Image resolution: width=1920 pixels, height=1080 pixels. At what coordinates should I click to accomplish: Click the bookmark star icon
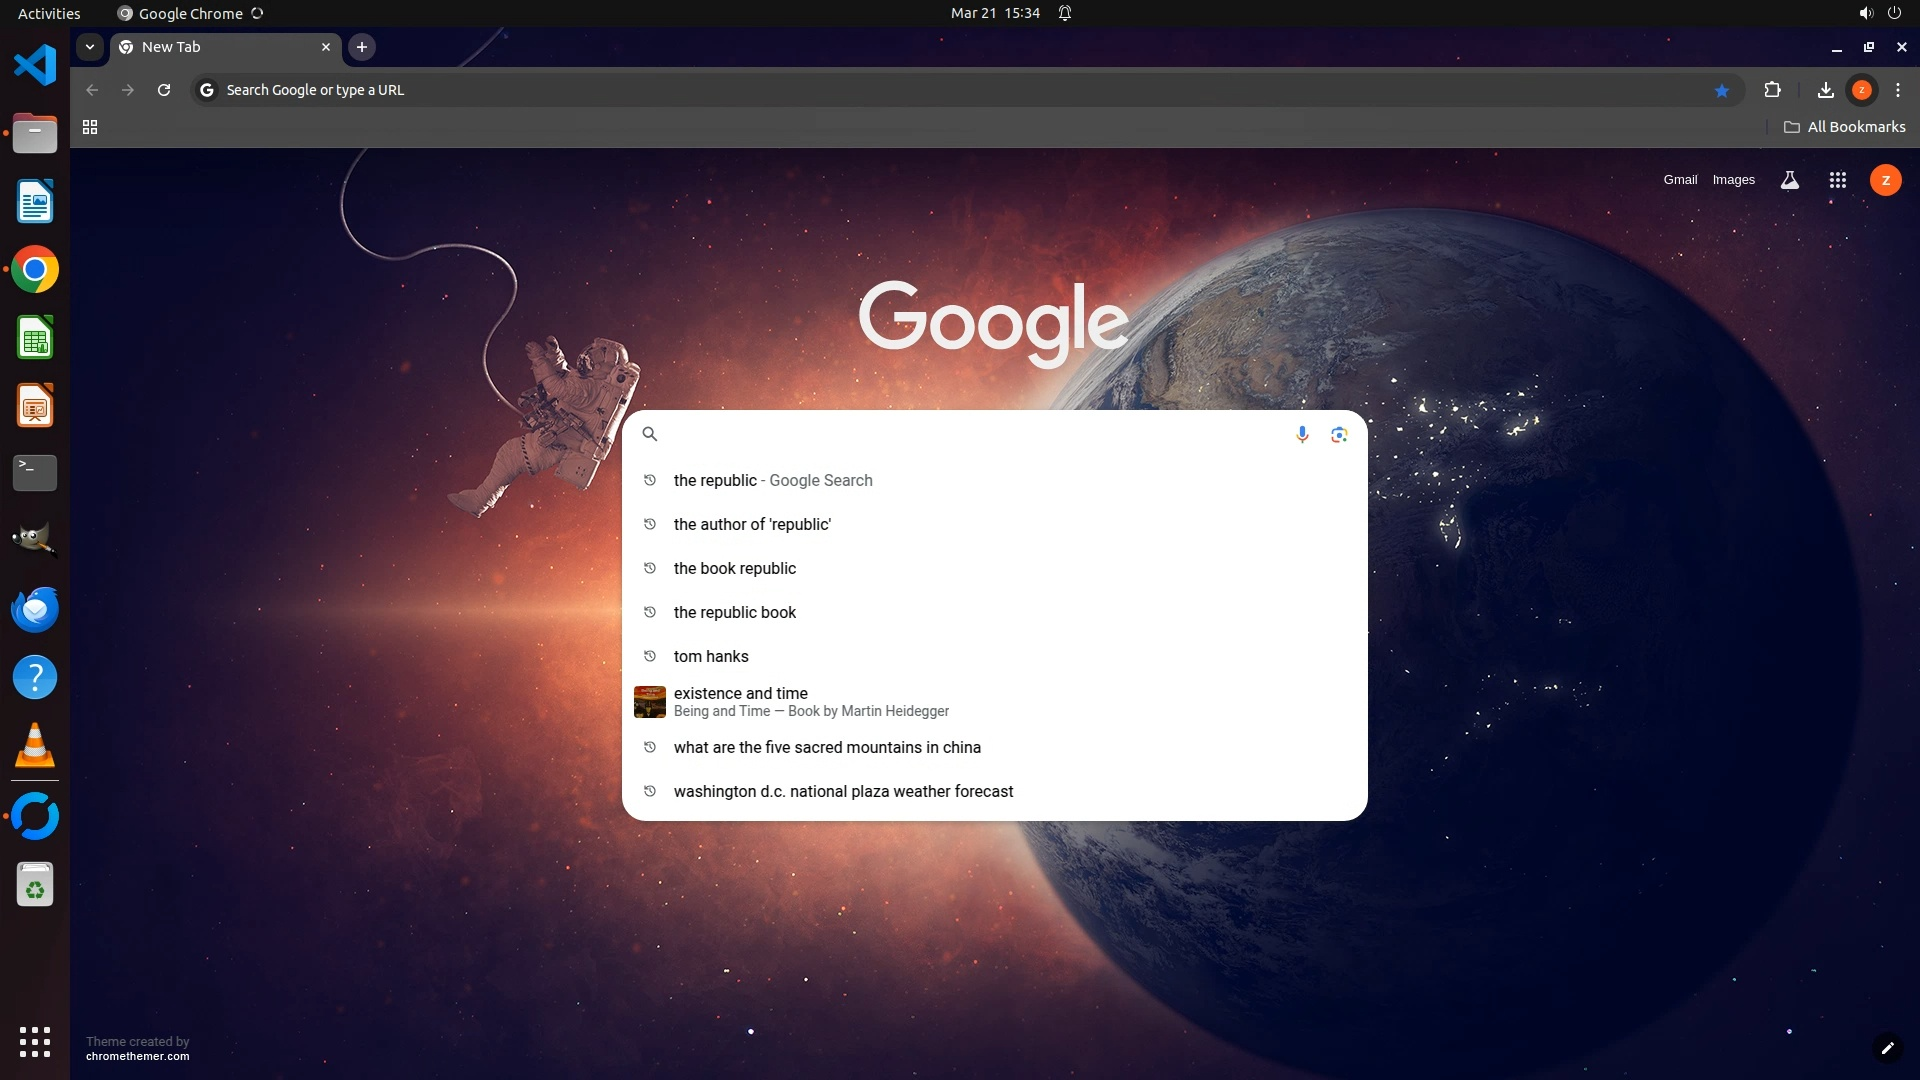pyautogui.click(x=1721, y=90)
